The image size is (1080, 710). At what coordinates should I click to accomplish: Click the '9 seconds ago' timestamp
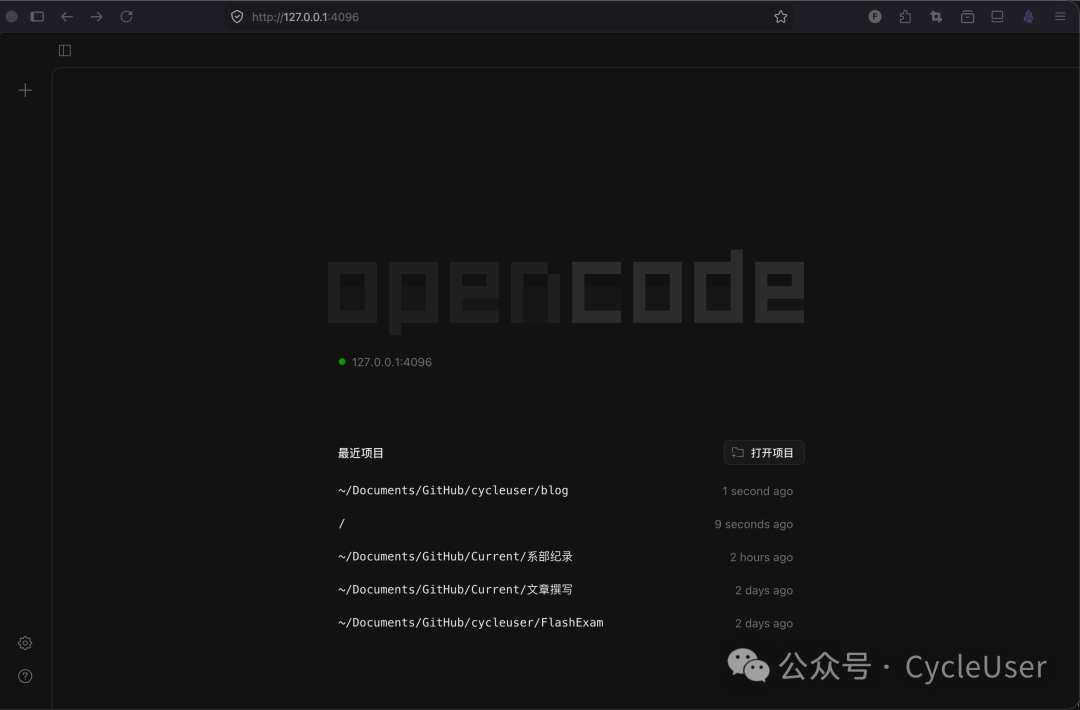(x=754, y=524)
